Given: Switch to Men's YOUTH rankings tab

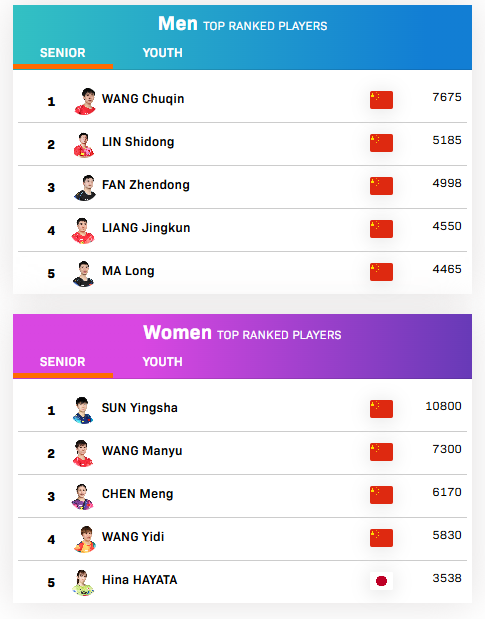Looking at the screenshot, I should point(163,53).
